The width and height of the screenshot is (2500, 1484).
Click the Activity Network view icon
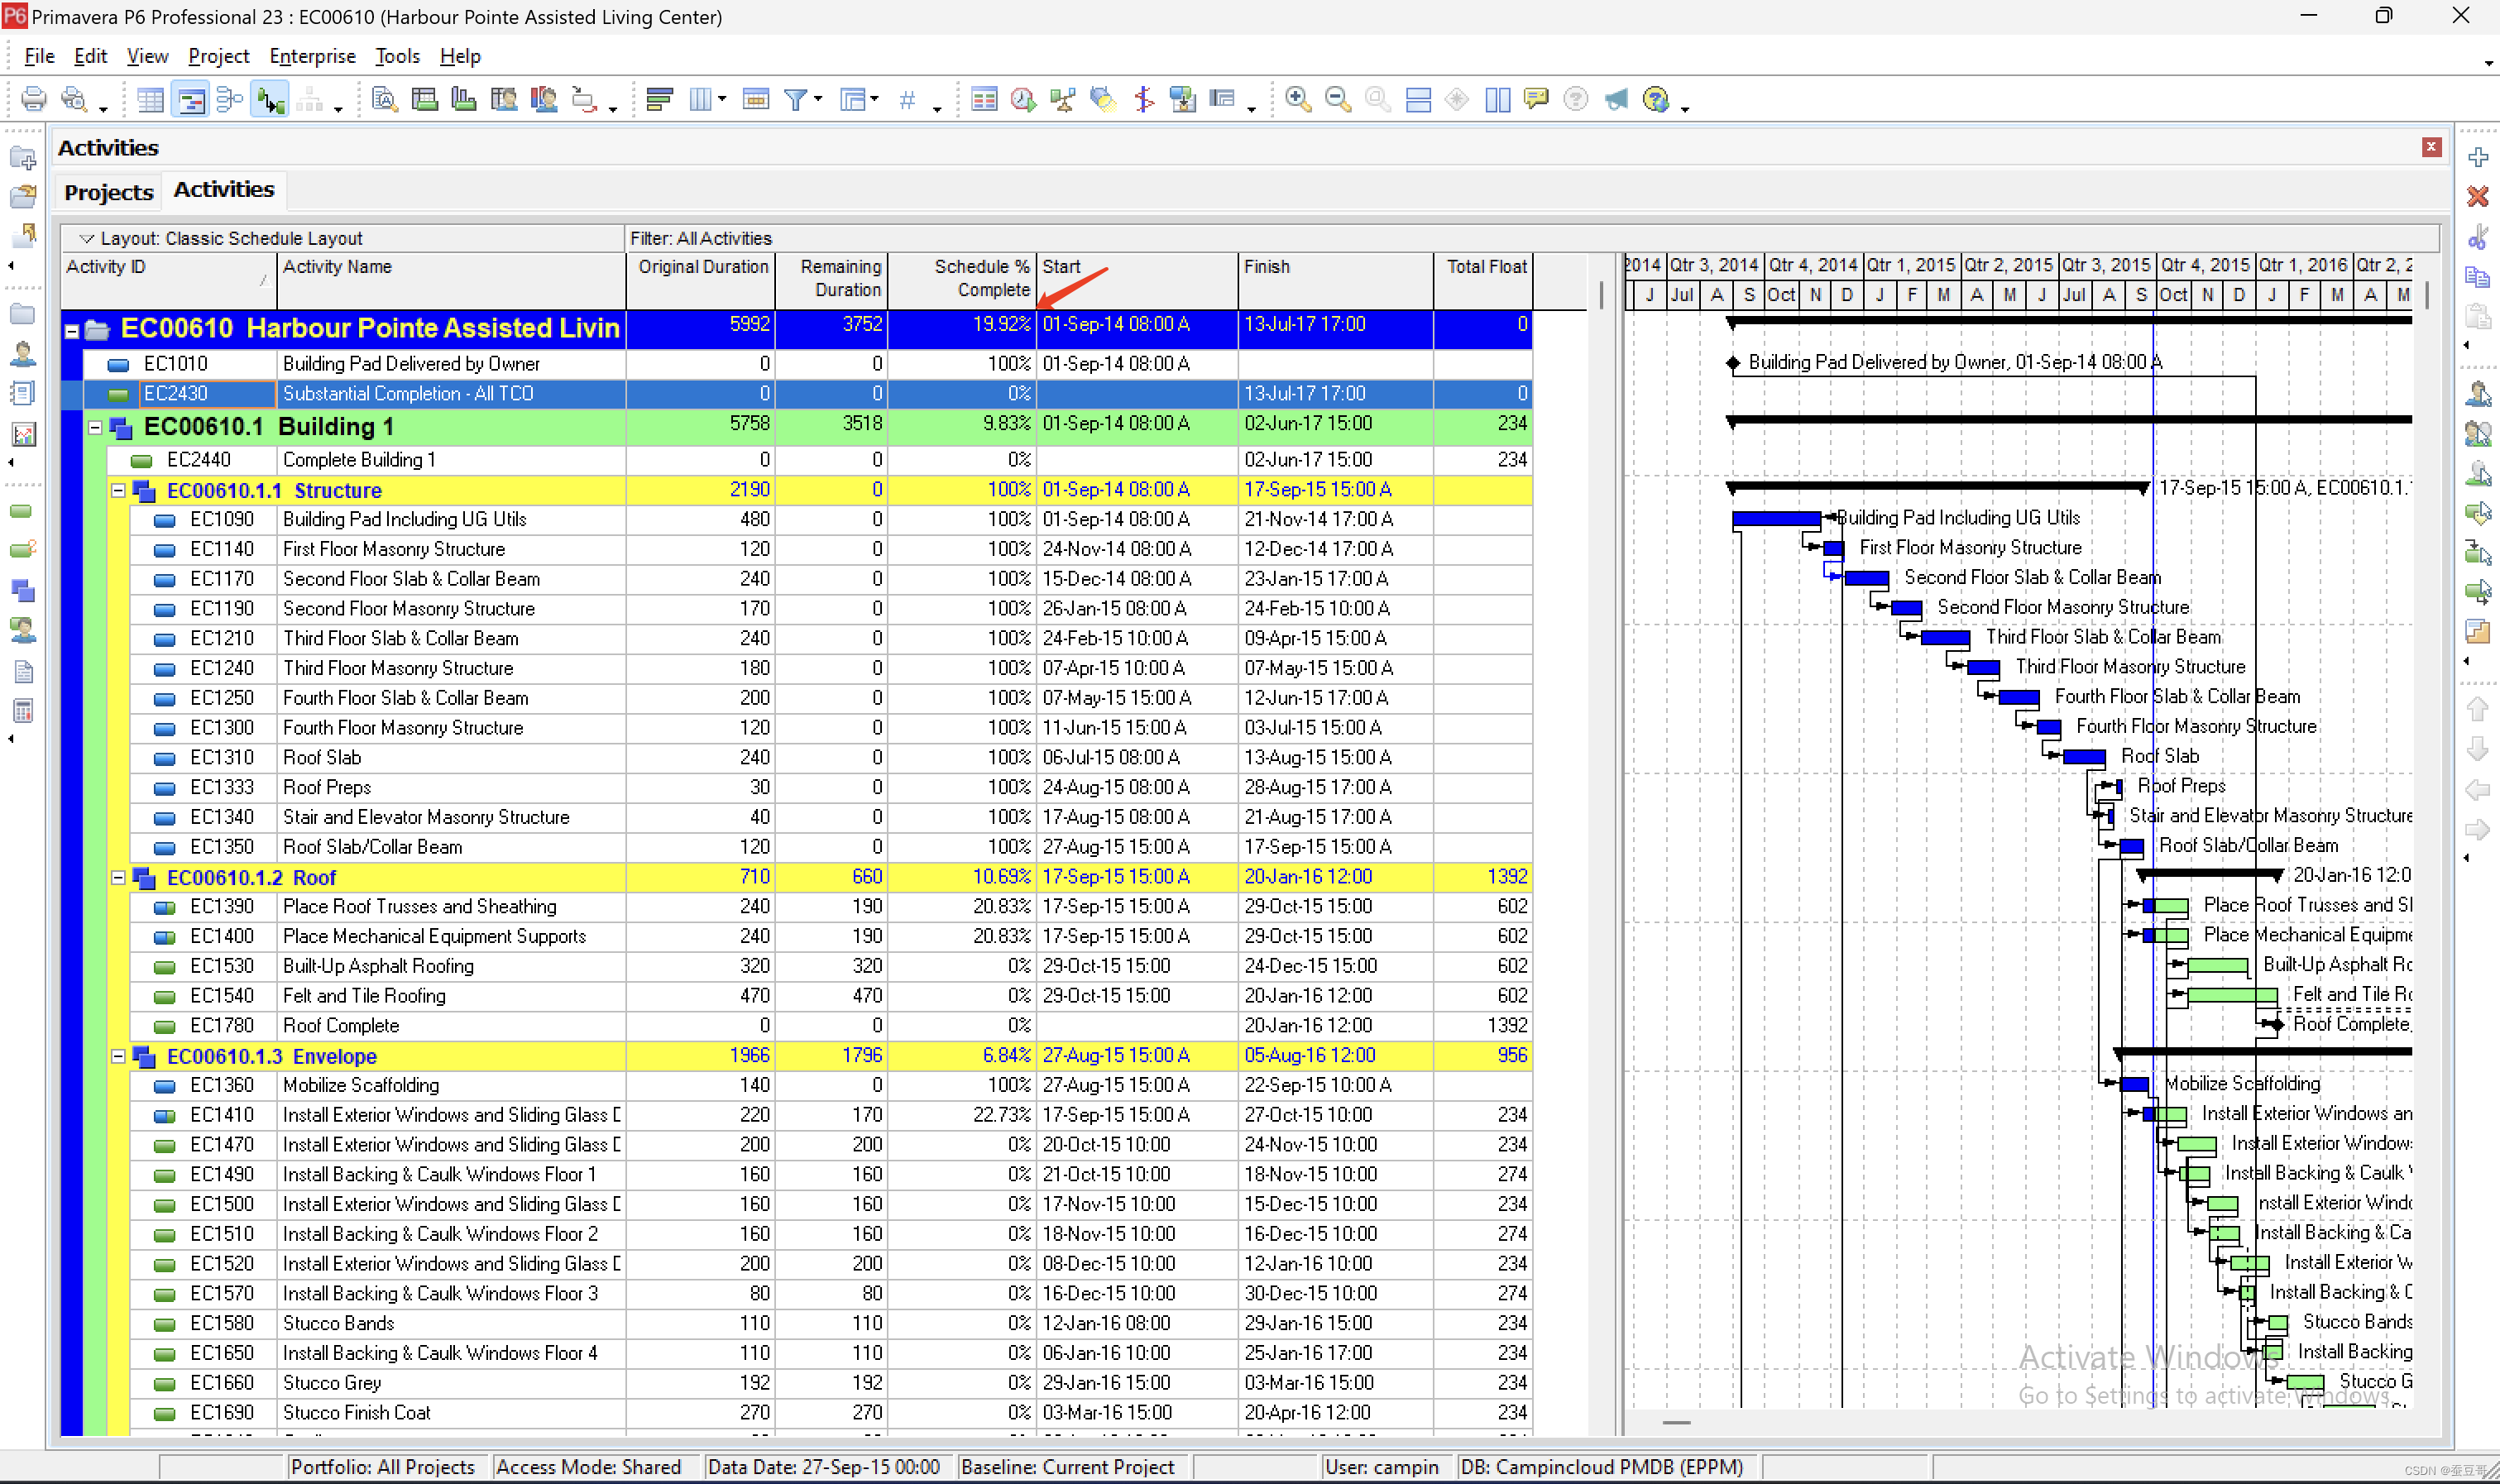[229, 99]
